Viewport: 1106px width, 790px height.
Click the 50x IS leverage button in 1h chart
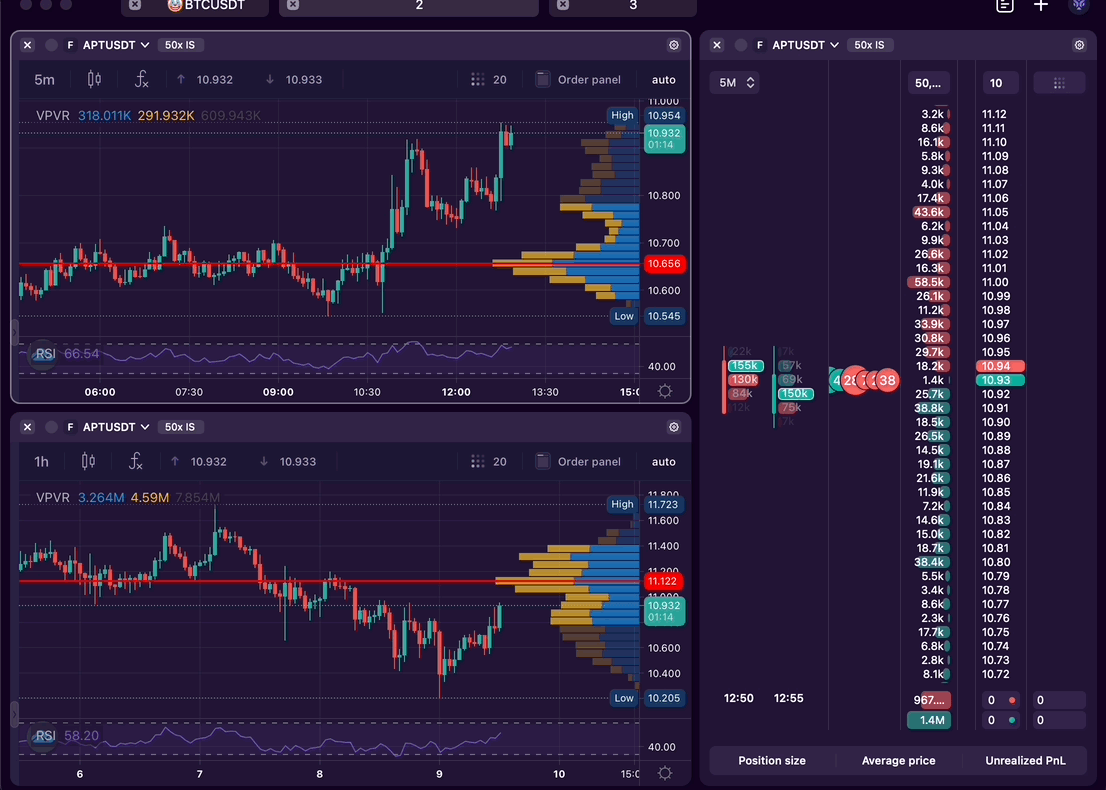point(180,427)
